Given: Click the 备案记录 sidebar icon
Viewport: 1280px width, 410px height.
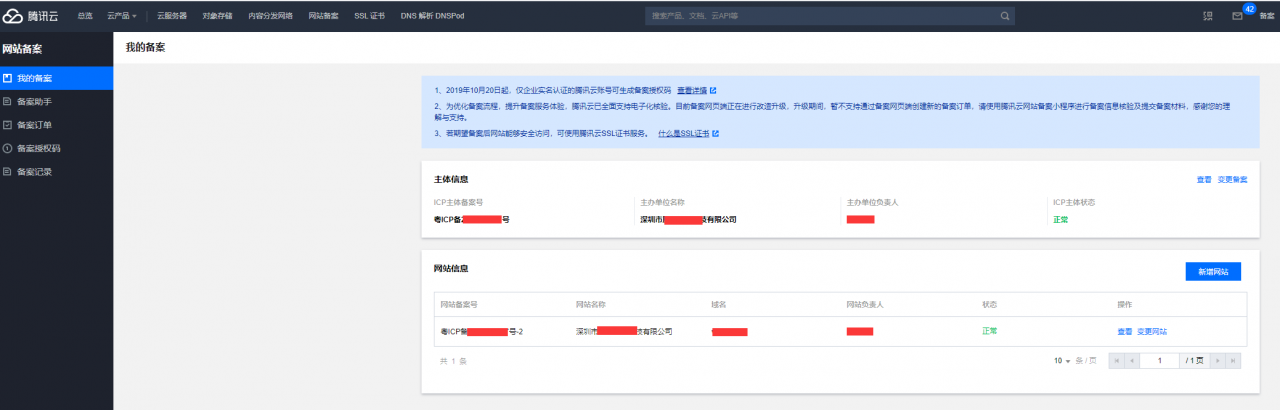Looking at the screenshot, I should (8, 171).
